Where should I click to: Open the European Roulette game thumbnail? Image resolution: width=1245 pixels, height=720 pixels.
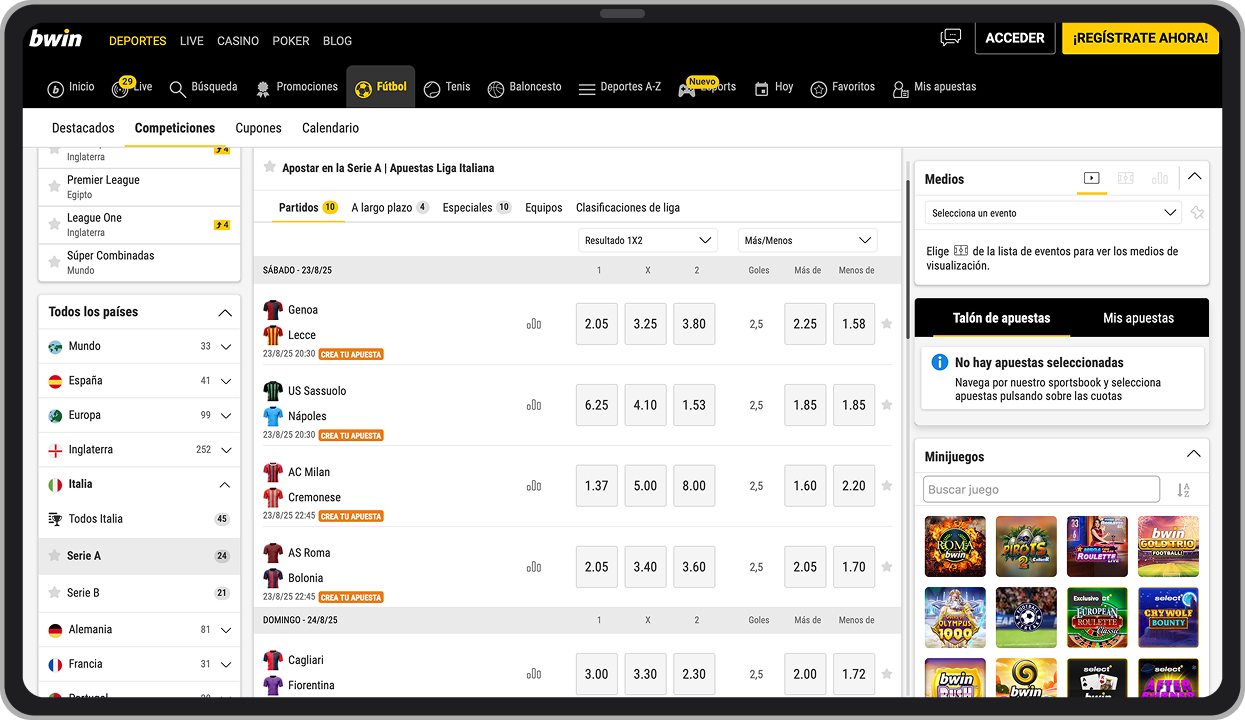(x=1097, y=618)
